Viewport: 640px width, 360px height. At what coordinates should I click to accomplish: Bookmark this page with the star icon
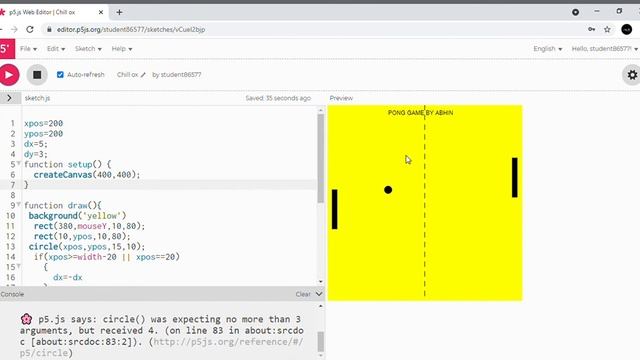tap(607, 29)
